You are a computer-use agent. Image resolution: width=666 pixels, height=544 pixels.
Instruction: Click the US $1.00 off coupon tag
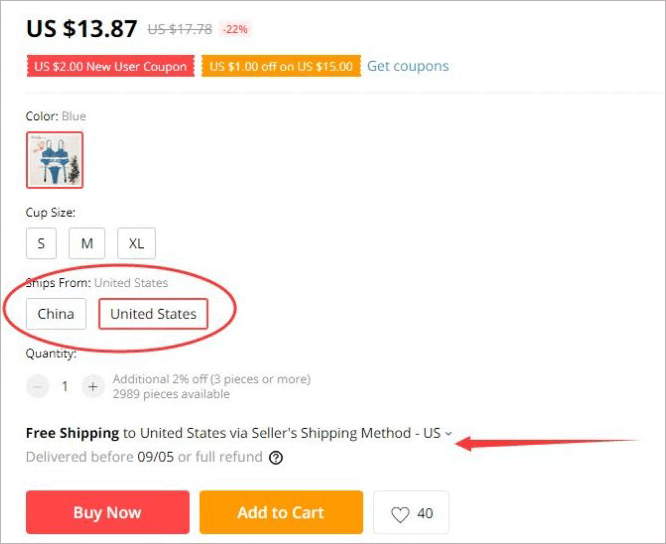click(x=280, y=67)
